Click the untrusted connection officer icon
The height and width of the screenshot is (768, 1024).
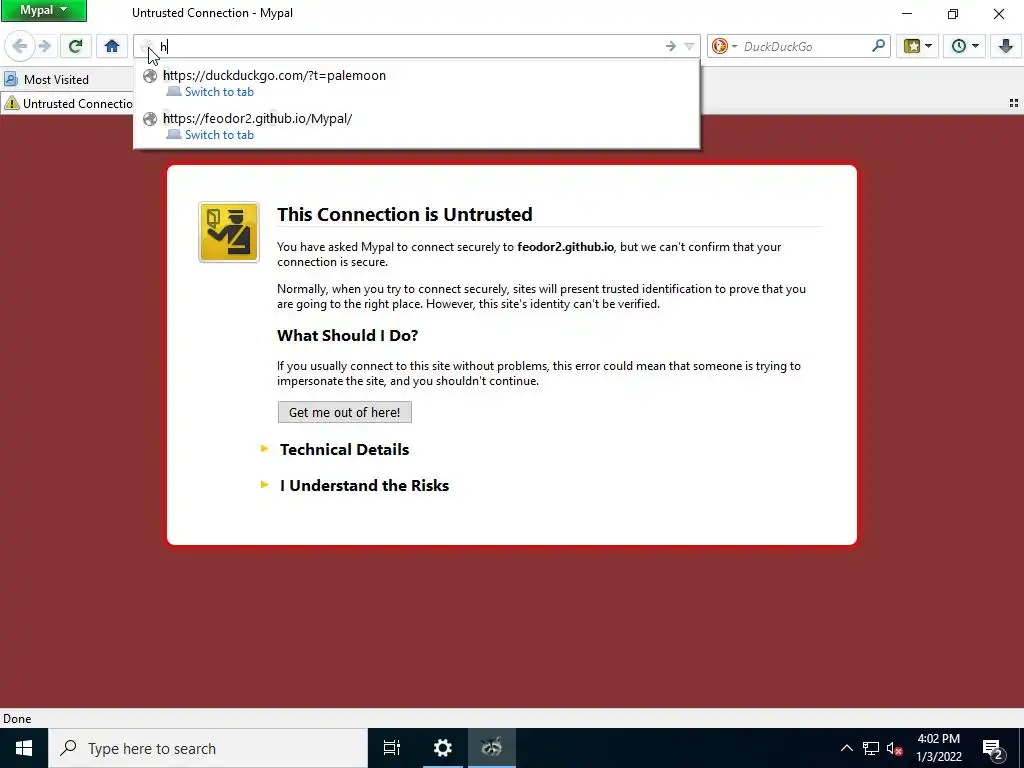(x=229, y=232)
